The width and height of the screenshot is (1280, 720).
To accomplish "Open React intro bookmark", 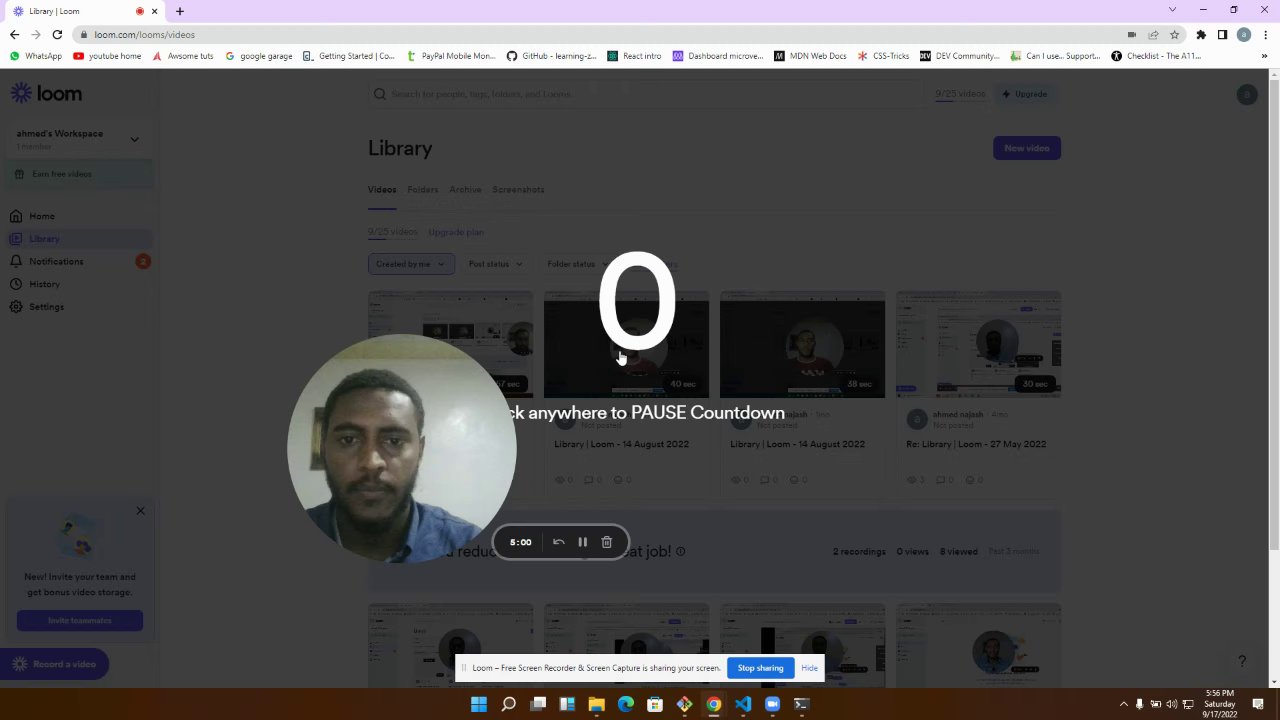I will [x=634, y=56].
